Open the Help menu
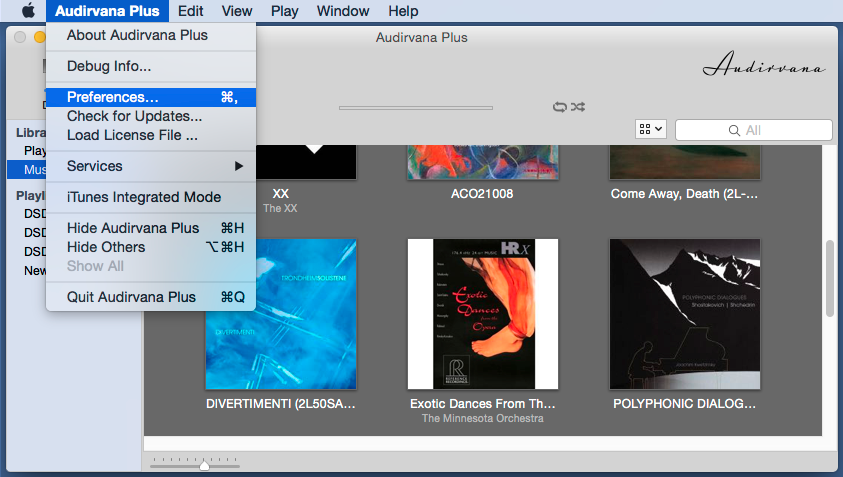This screenshot has height=477, width=843. [403, 11]
